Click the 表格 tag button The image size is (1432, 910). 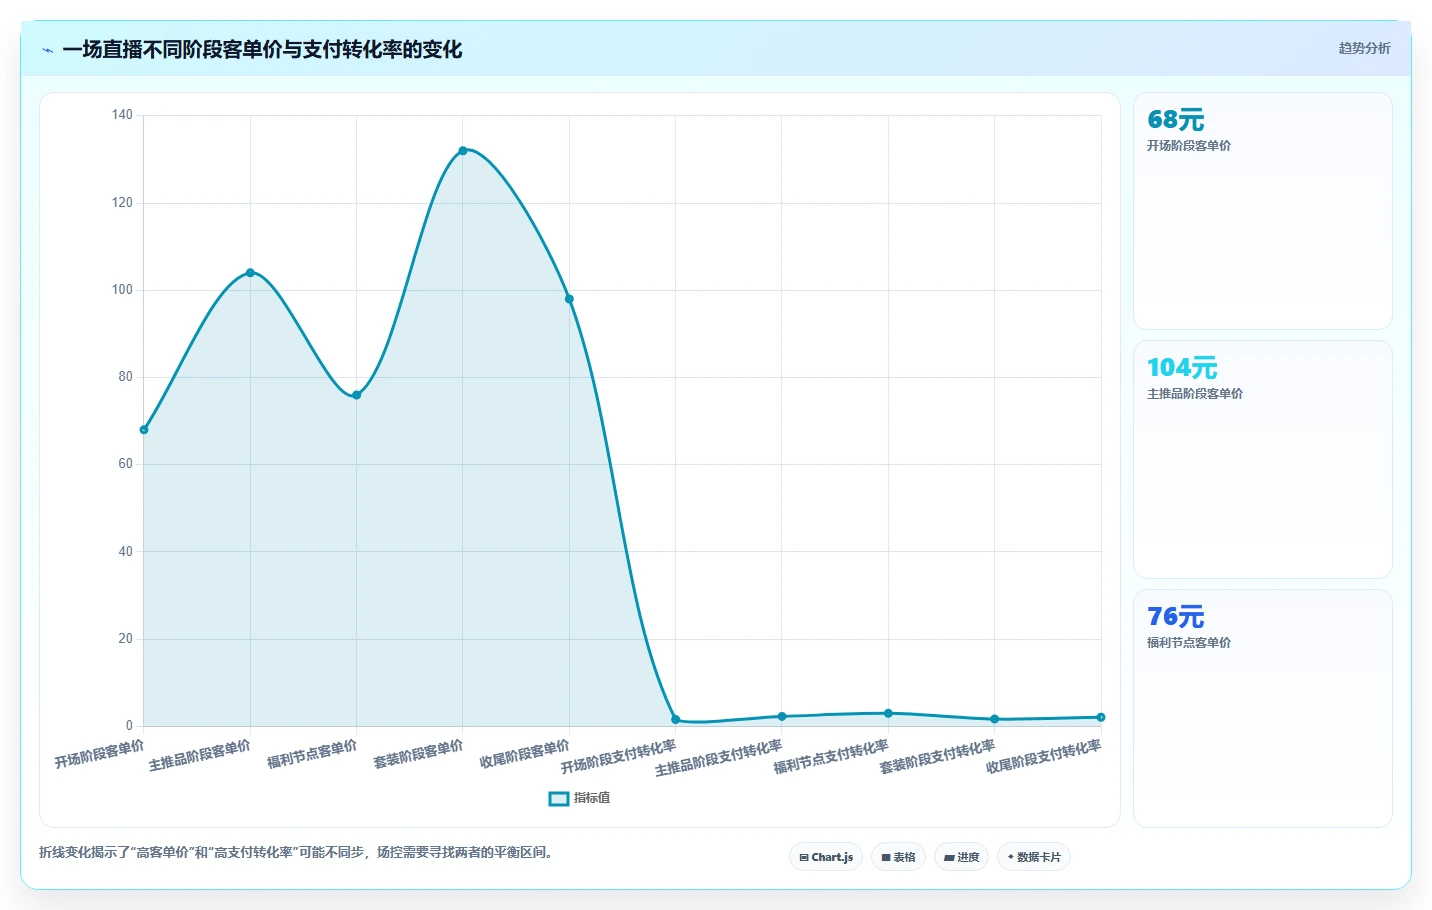coord(898,857)
